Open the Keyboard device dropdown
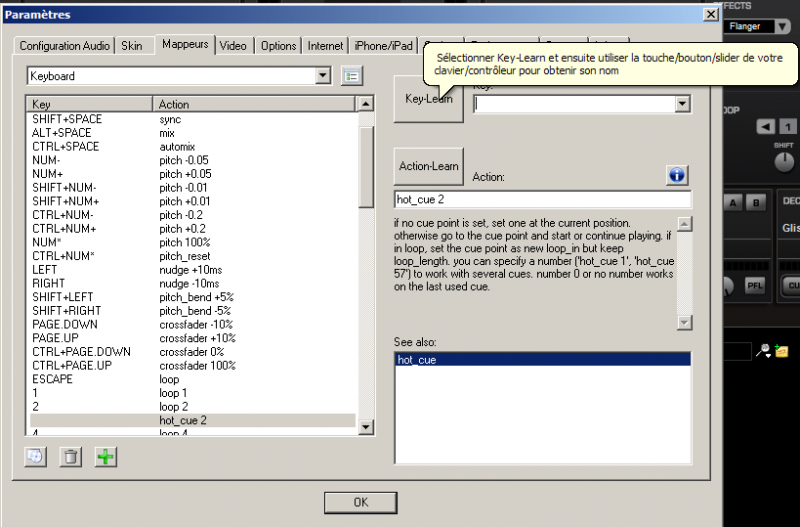800x527 pixels. click(x=322, y=76)
